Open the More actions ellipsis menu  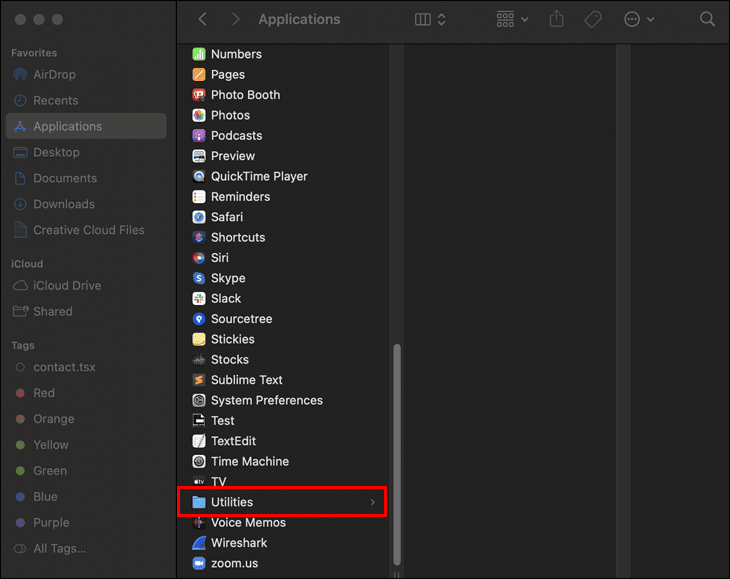tap(639, 19)
